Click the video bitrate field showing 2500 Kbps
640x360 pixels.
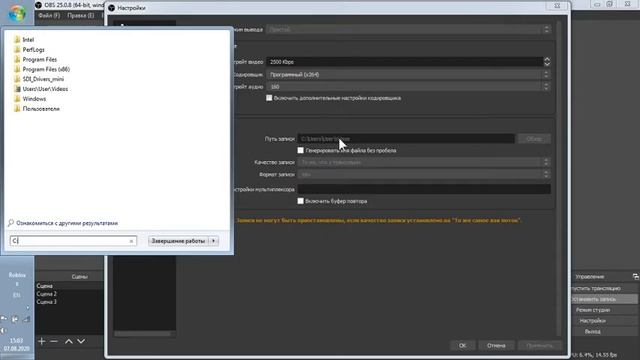(x=404, y=62)
